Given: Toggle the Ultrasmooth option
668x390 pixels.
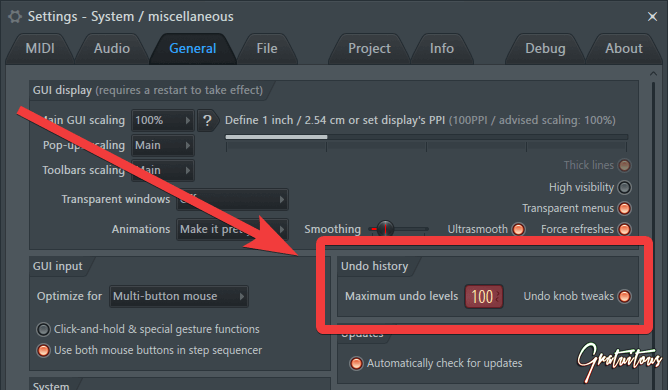Looking at the screenshot, I should pos(518,229).
